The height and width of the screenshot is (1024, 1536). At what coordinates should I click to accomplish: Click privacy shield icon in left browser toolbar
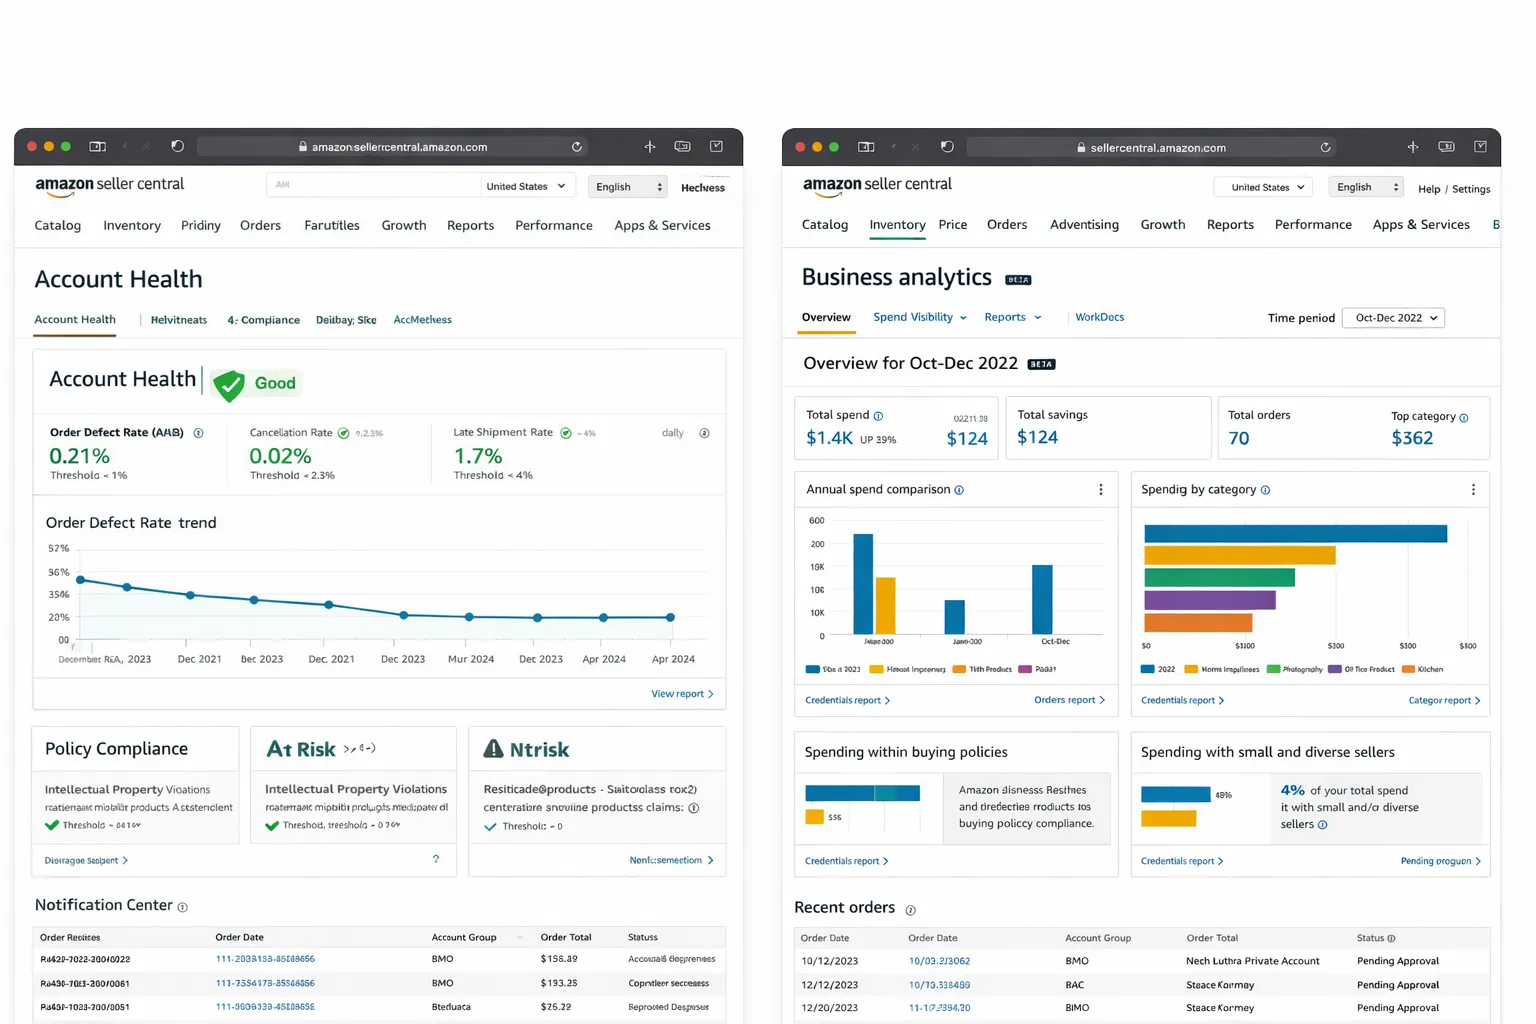tap(178, 146)
